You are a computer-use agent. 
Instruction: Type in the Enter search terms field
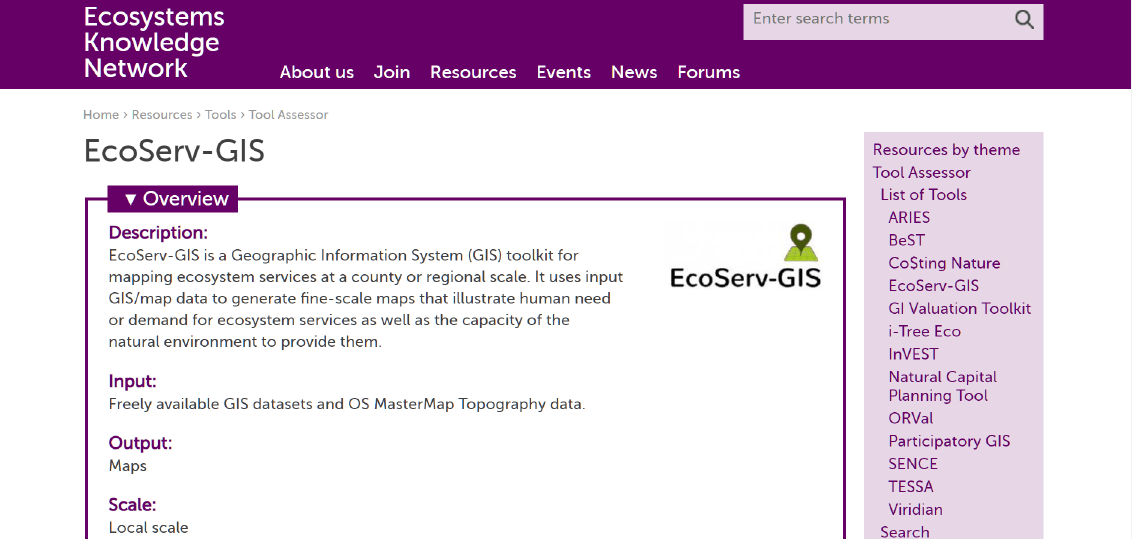(x=875, y=20)
